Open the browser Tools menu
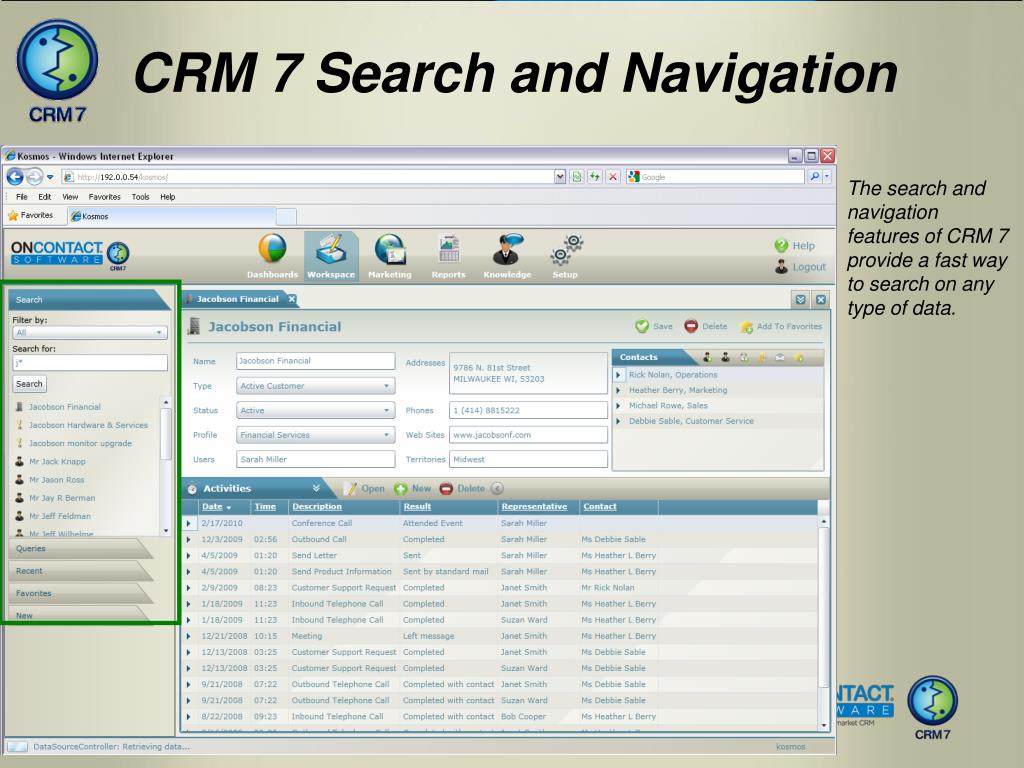This screenshot has width=1024, height=768. click(140, 197)
